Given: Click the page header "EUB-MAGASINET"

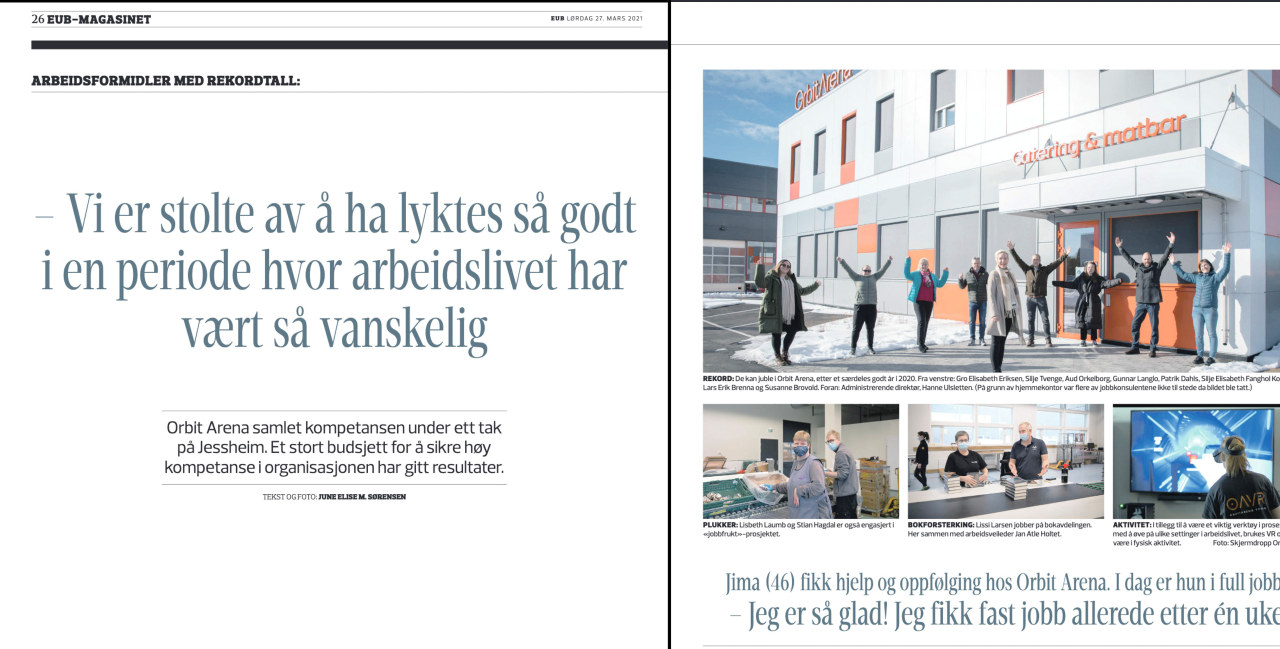Looking at the screenshot, I should (99, 19).
